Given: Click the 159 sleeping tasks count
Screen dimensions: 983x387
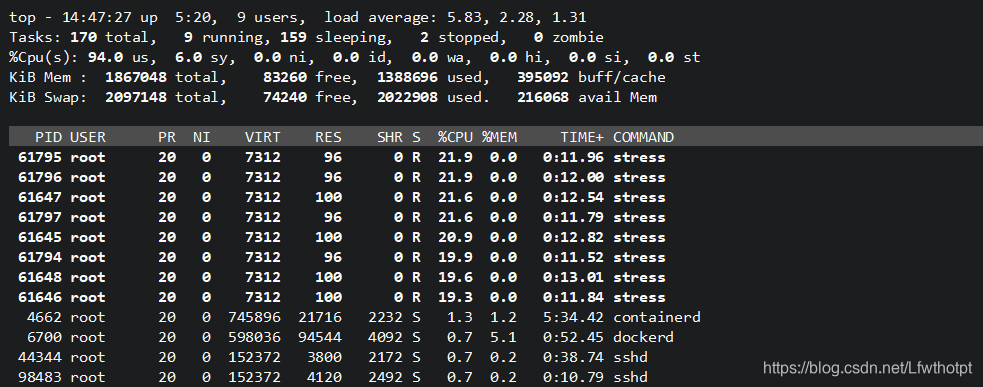Looking at the screenshot, I should 293,37.
